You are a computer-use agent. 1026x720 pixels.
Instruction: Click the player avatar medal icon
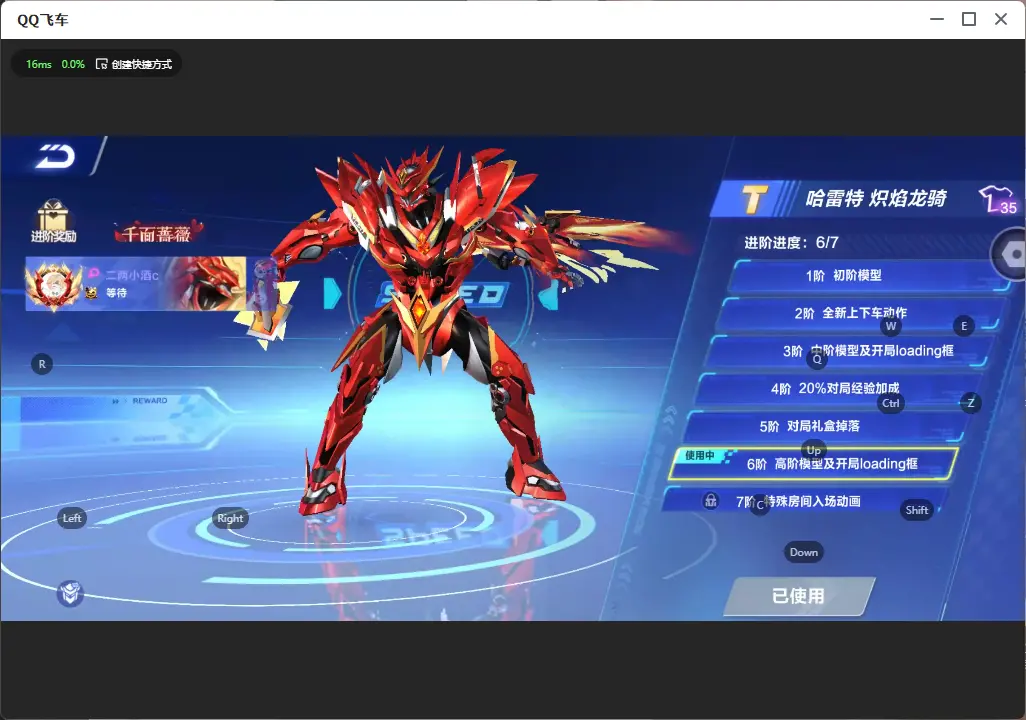53,284
